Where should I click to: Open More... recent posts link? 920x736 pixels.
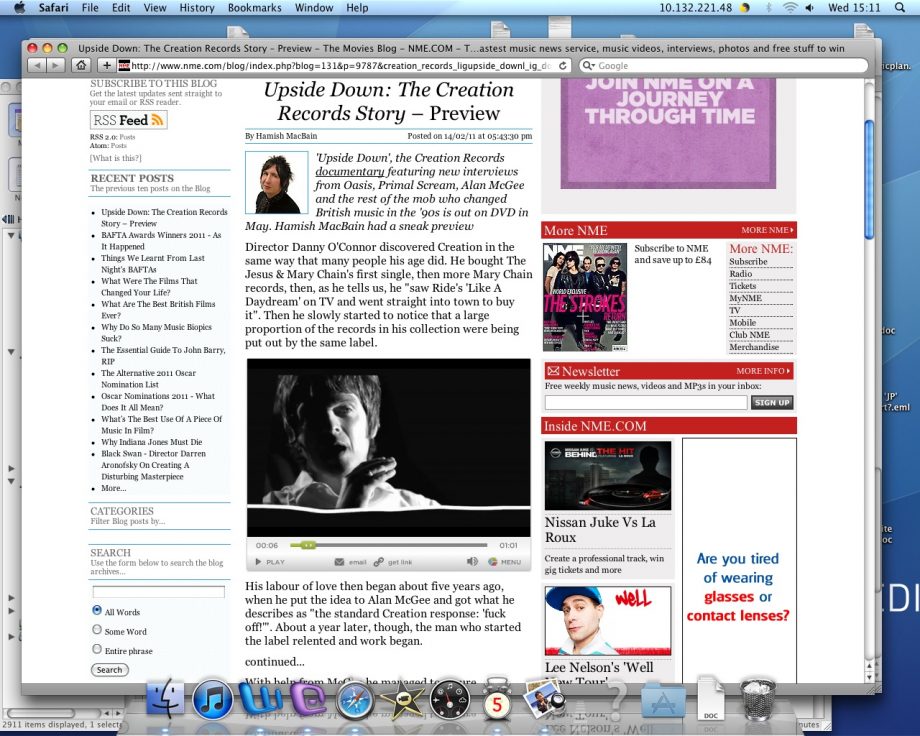pyautogui.click(x=113, y=488)
